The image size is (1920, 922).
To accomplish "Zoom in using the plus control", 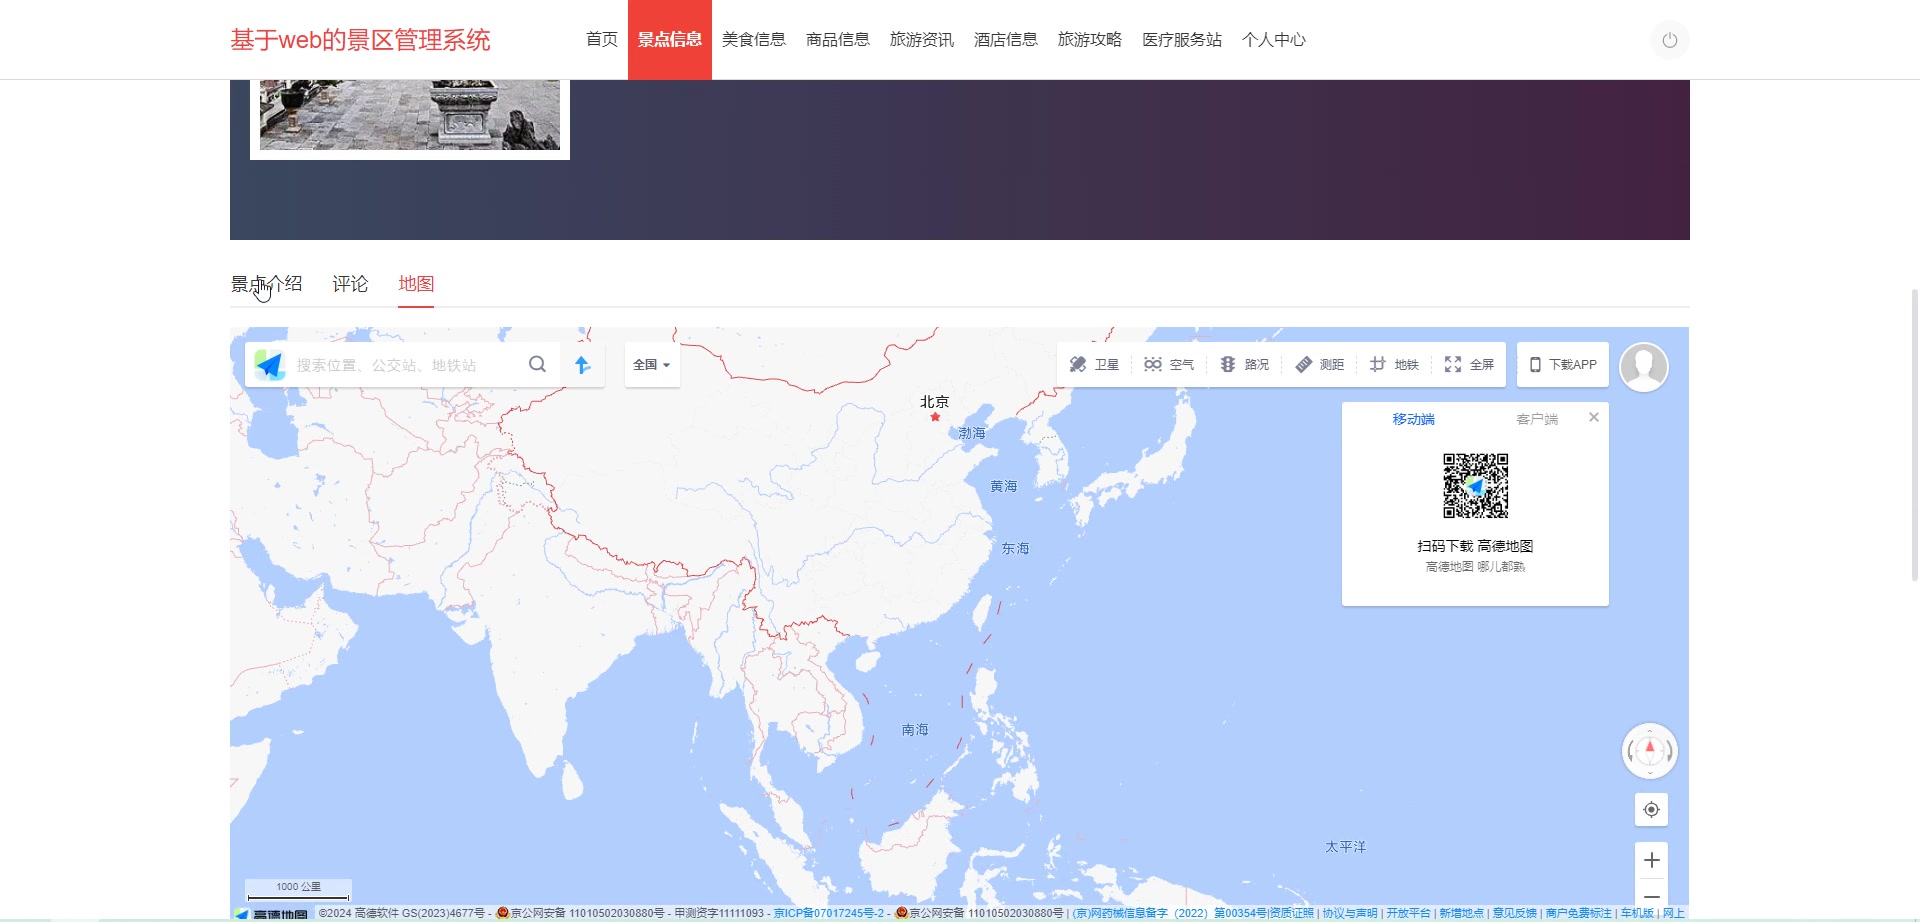I will pos(1651,859).
